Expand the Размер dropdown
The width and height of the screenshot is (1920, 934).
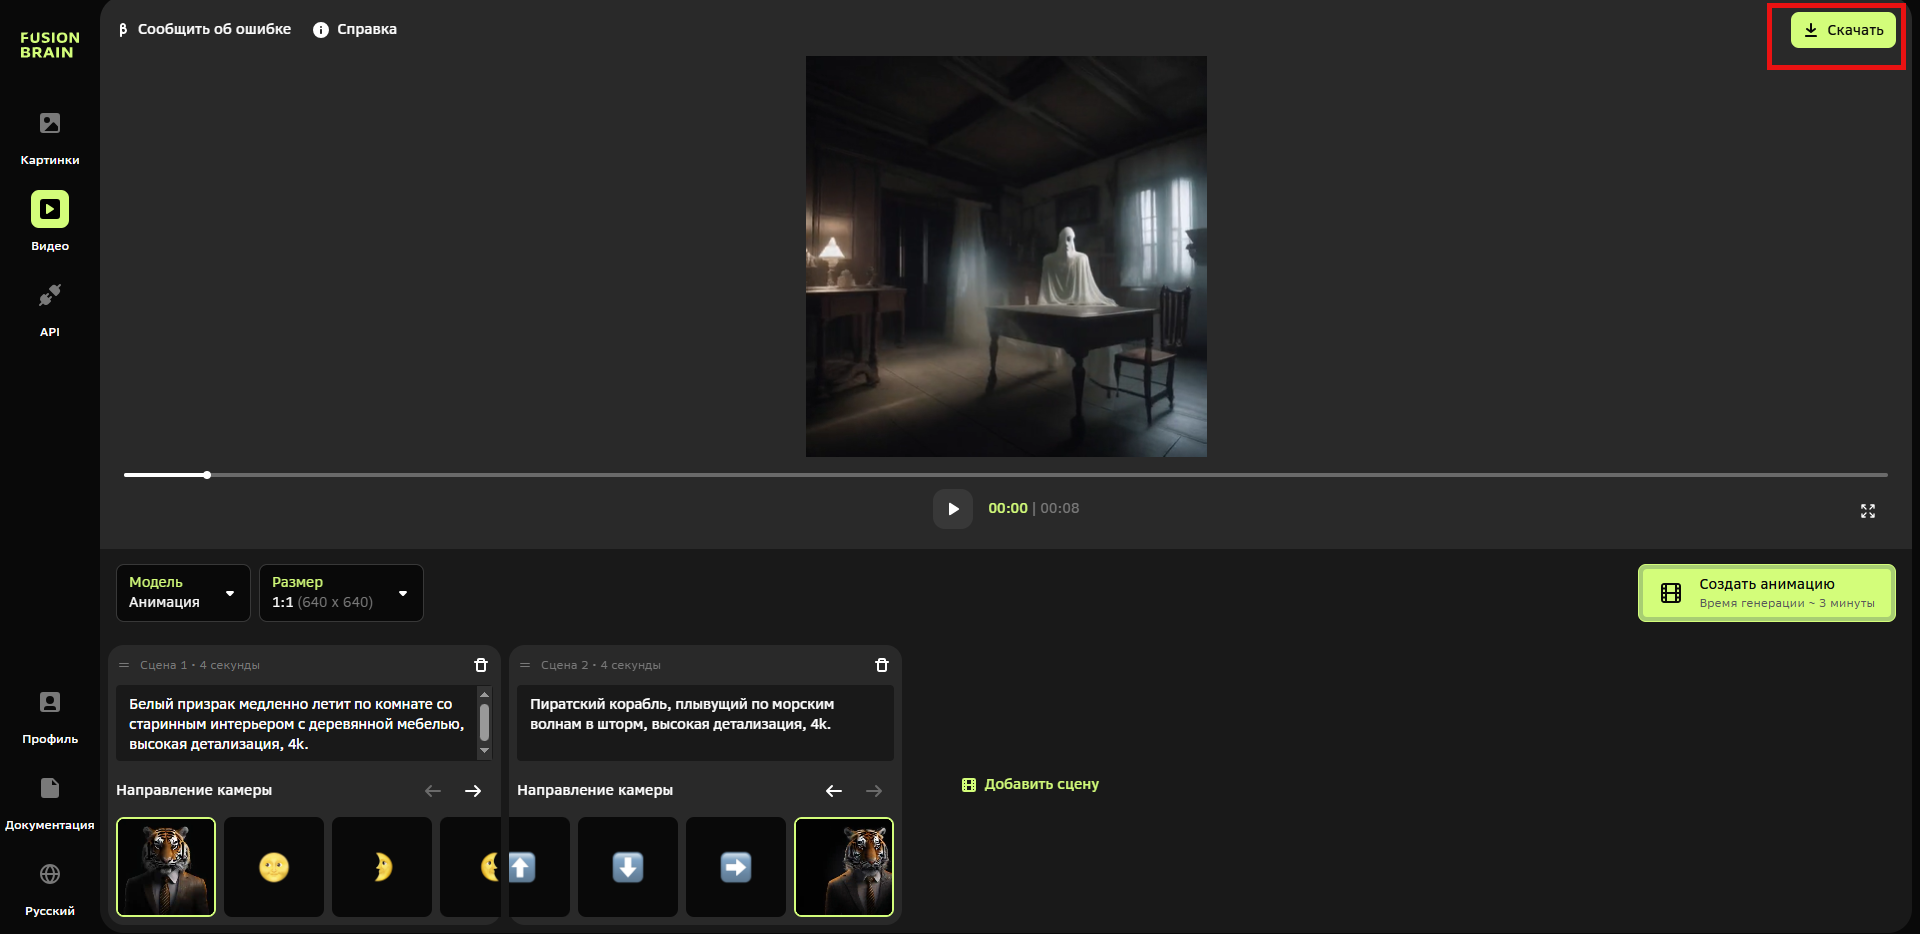tap(341, 593)
